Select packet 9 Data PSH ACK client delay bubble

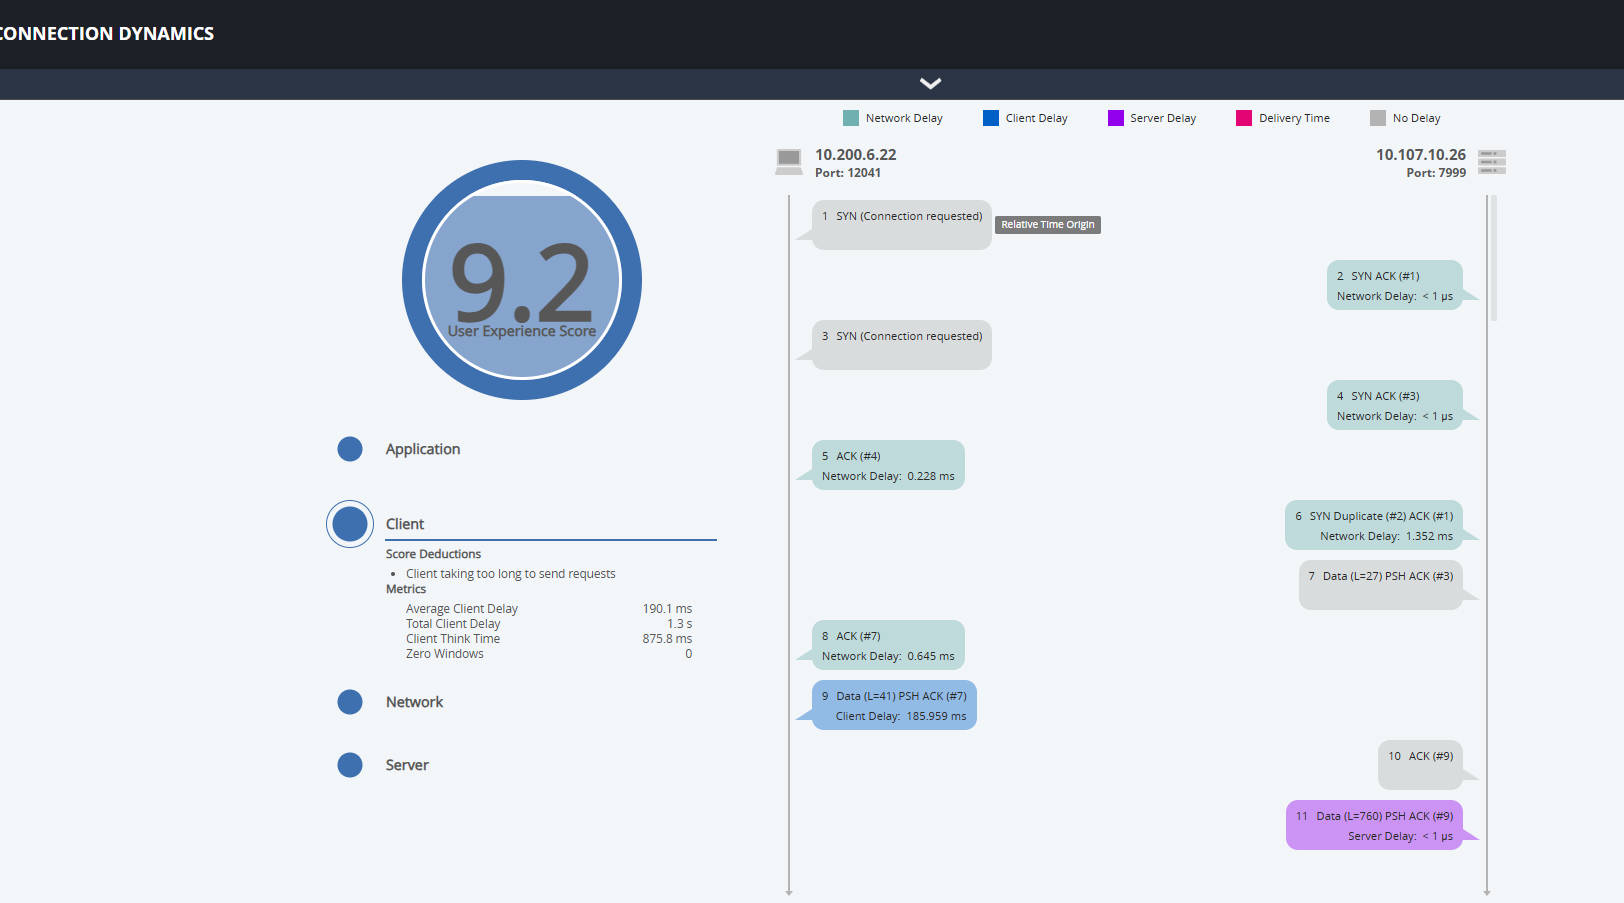[x=894, y=705]
